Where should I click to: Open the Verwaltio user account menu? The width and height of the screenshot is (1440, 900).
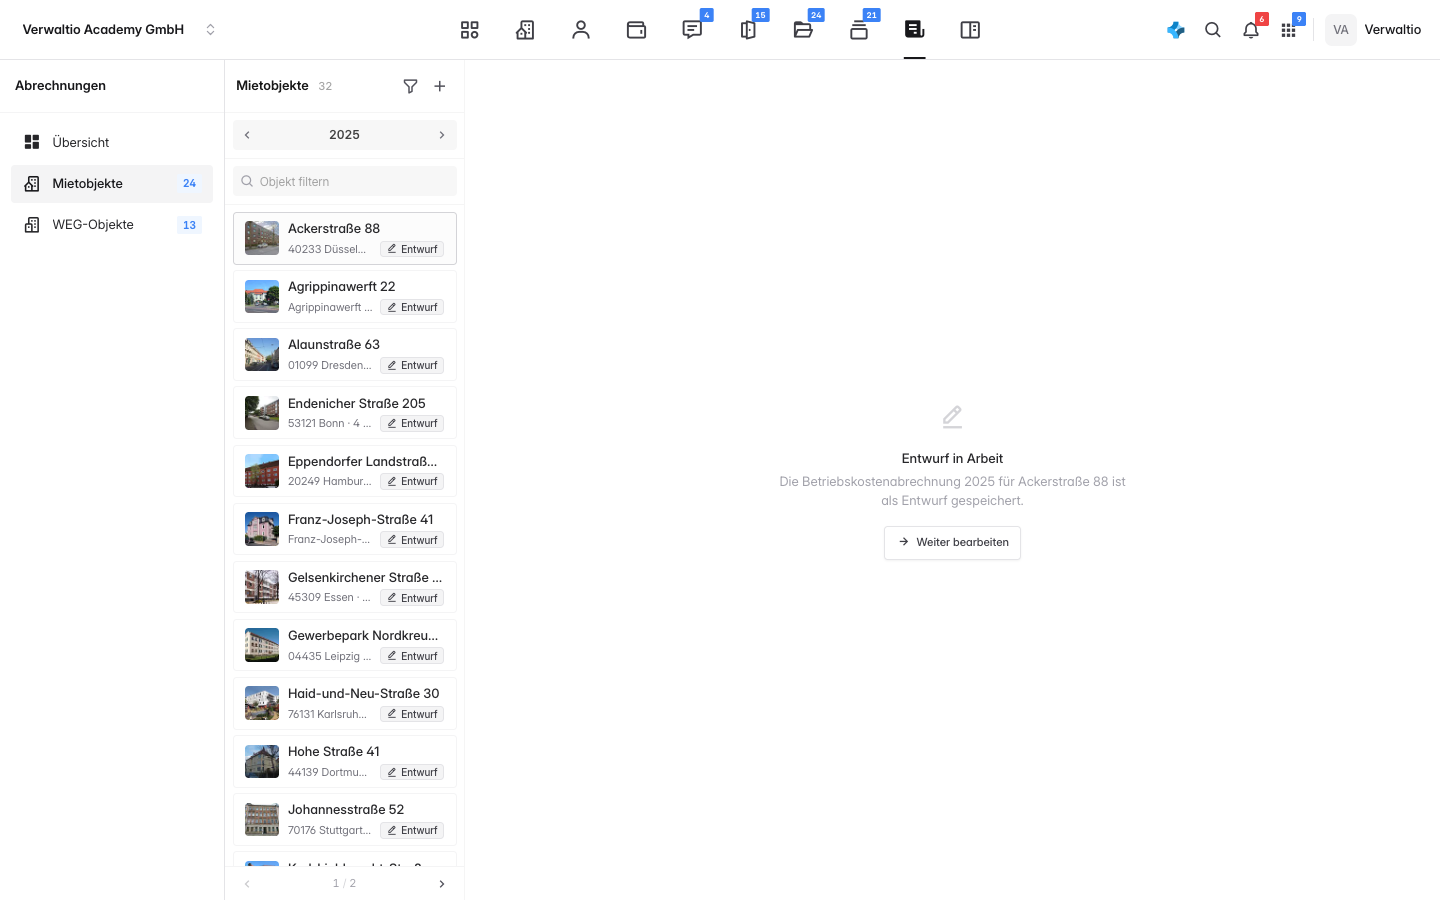[1374, 30]
